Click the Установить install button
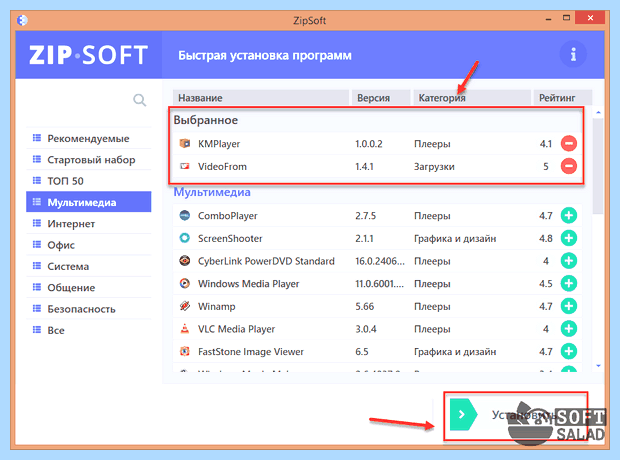The height and width of the screenshot is (460, 620). 516,415
